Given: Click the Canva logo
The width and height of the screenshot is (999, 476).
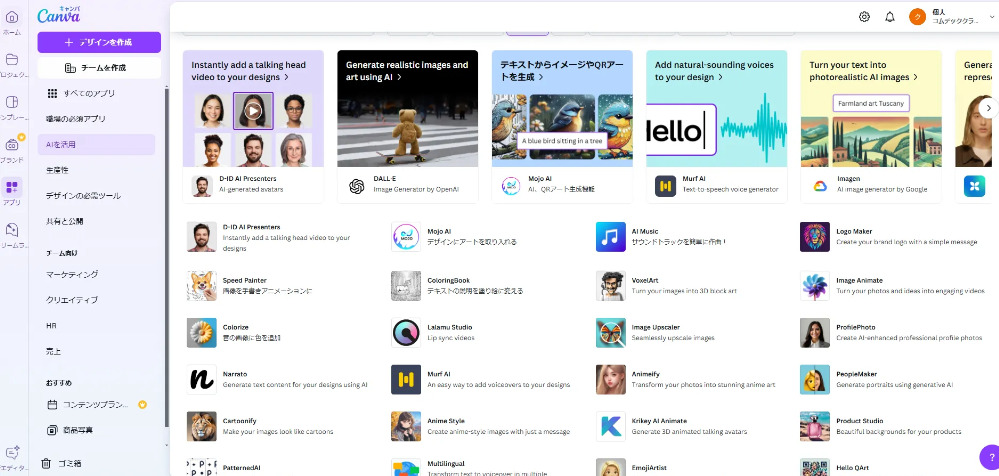Looking at the screenshot, I should point(59,14).
